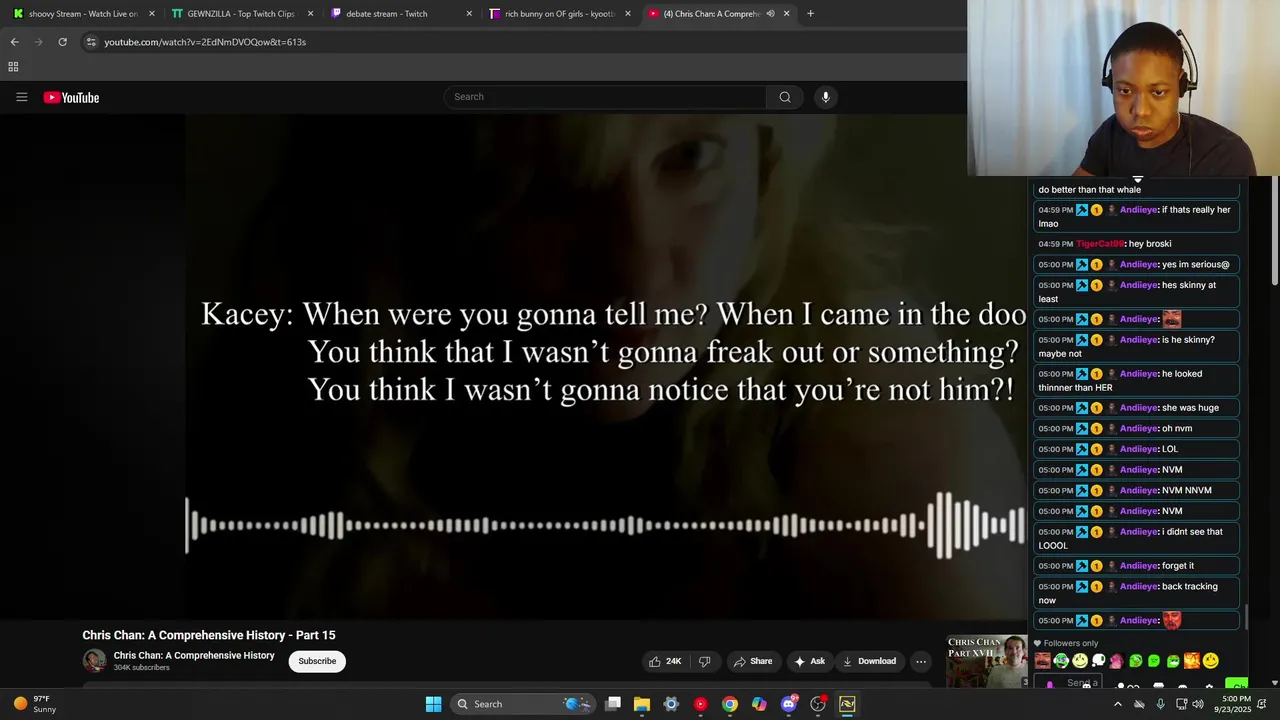Close the shoovy Stream tab
Image resolution: width=1280 pixels, height=720 pixels.
(152, 14)
